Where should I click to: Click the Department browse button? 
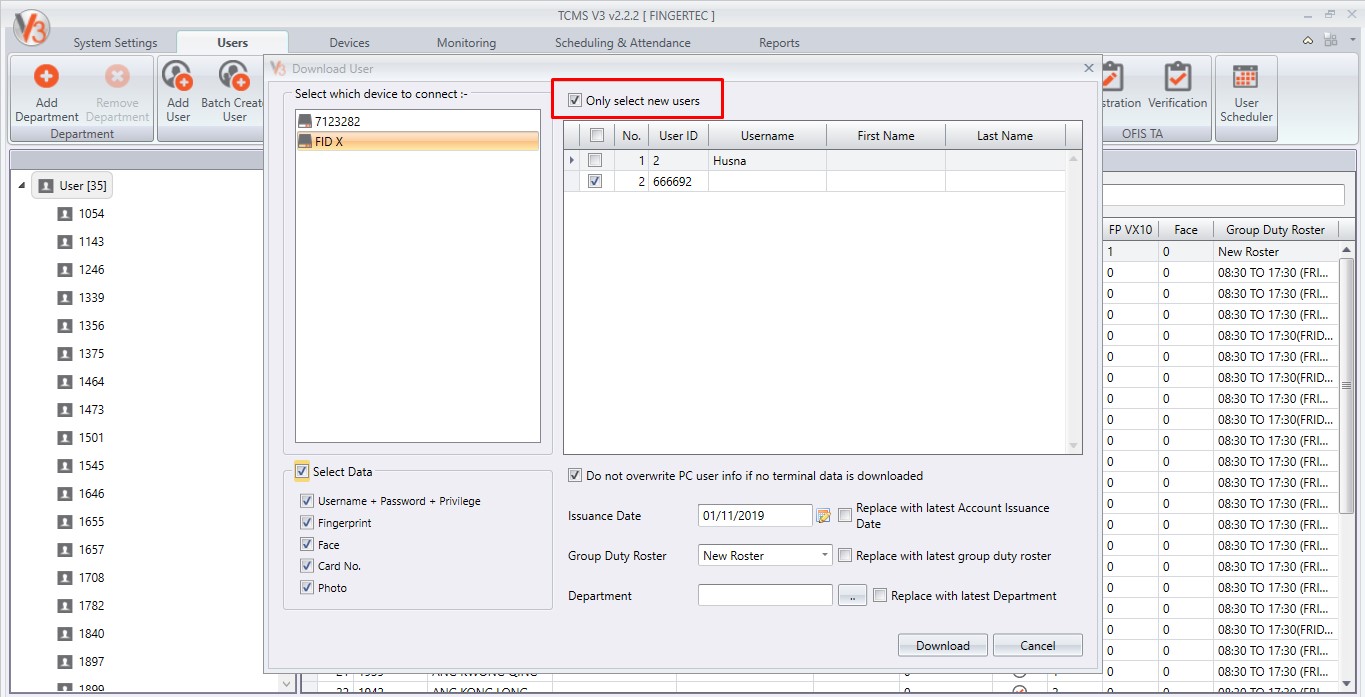(852, 596)
